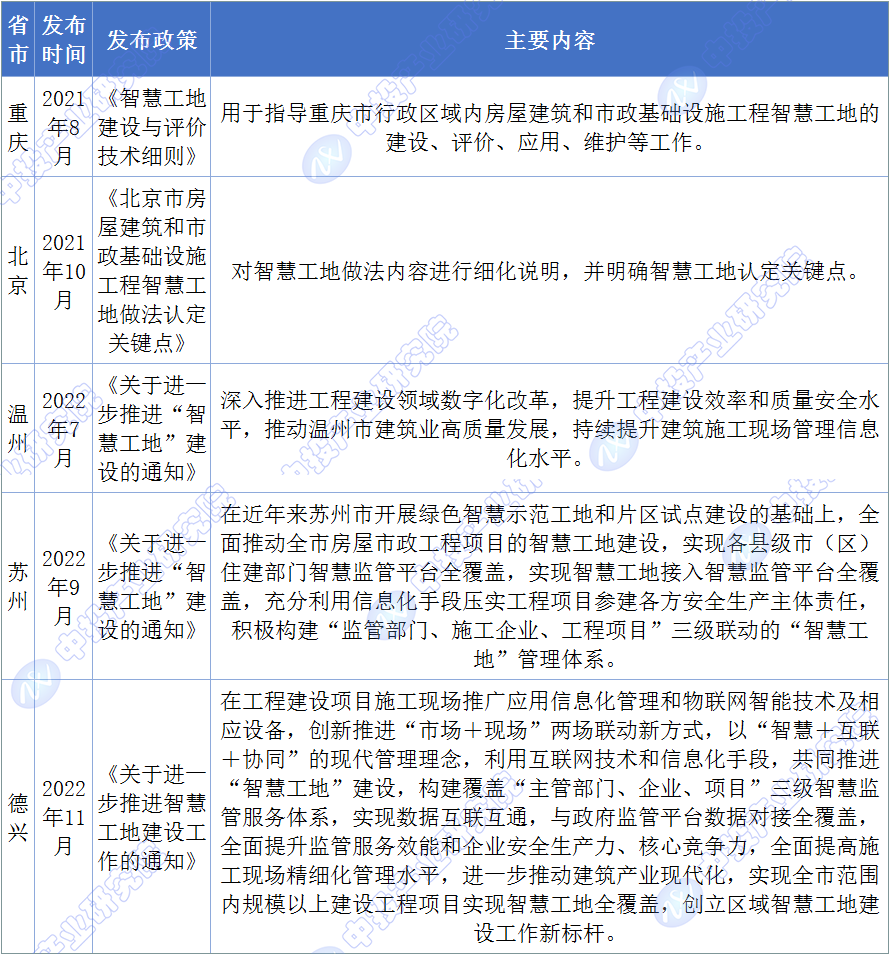Select the Beijing row content about 认定关键点

coord(549,271)
